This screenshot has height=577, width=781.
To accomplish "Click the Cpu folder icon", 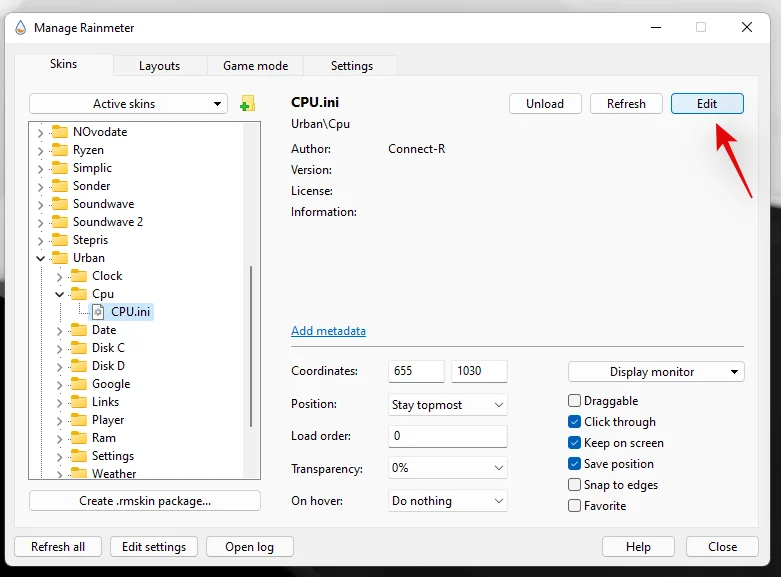I will pos(79,293).
